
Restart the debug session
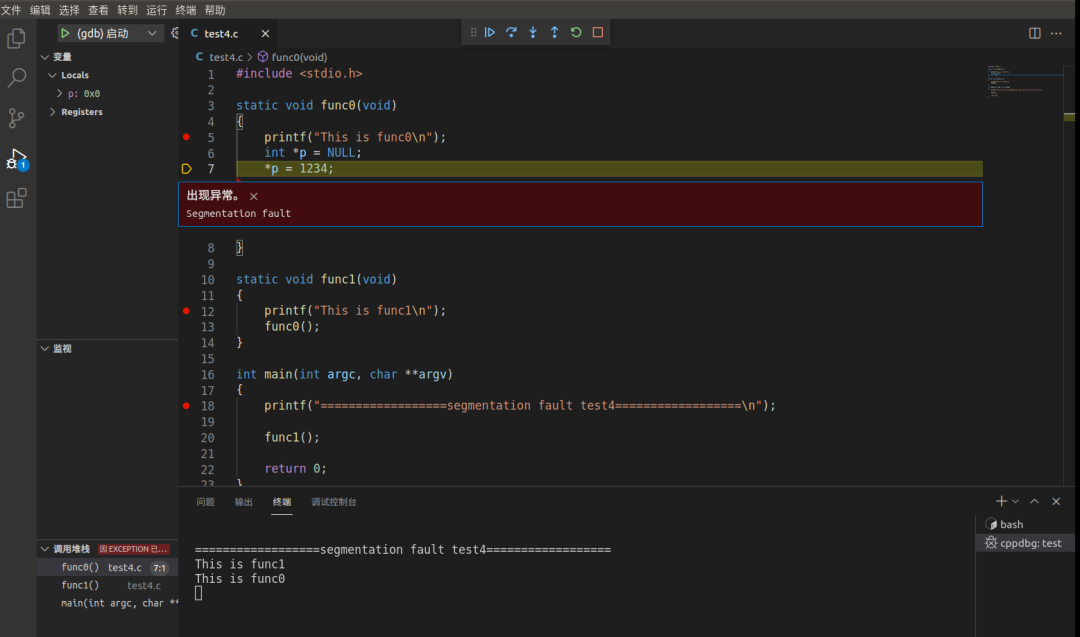click(x=576, y=32)
